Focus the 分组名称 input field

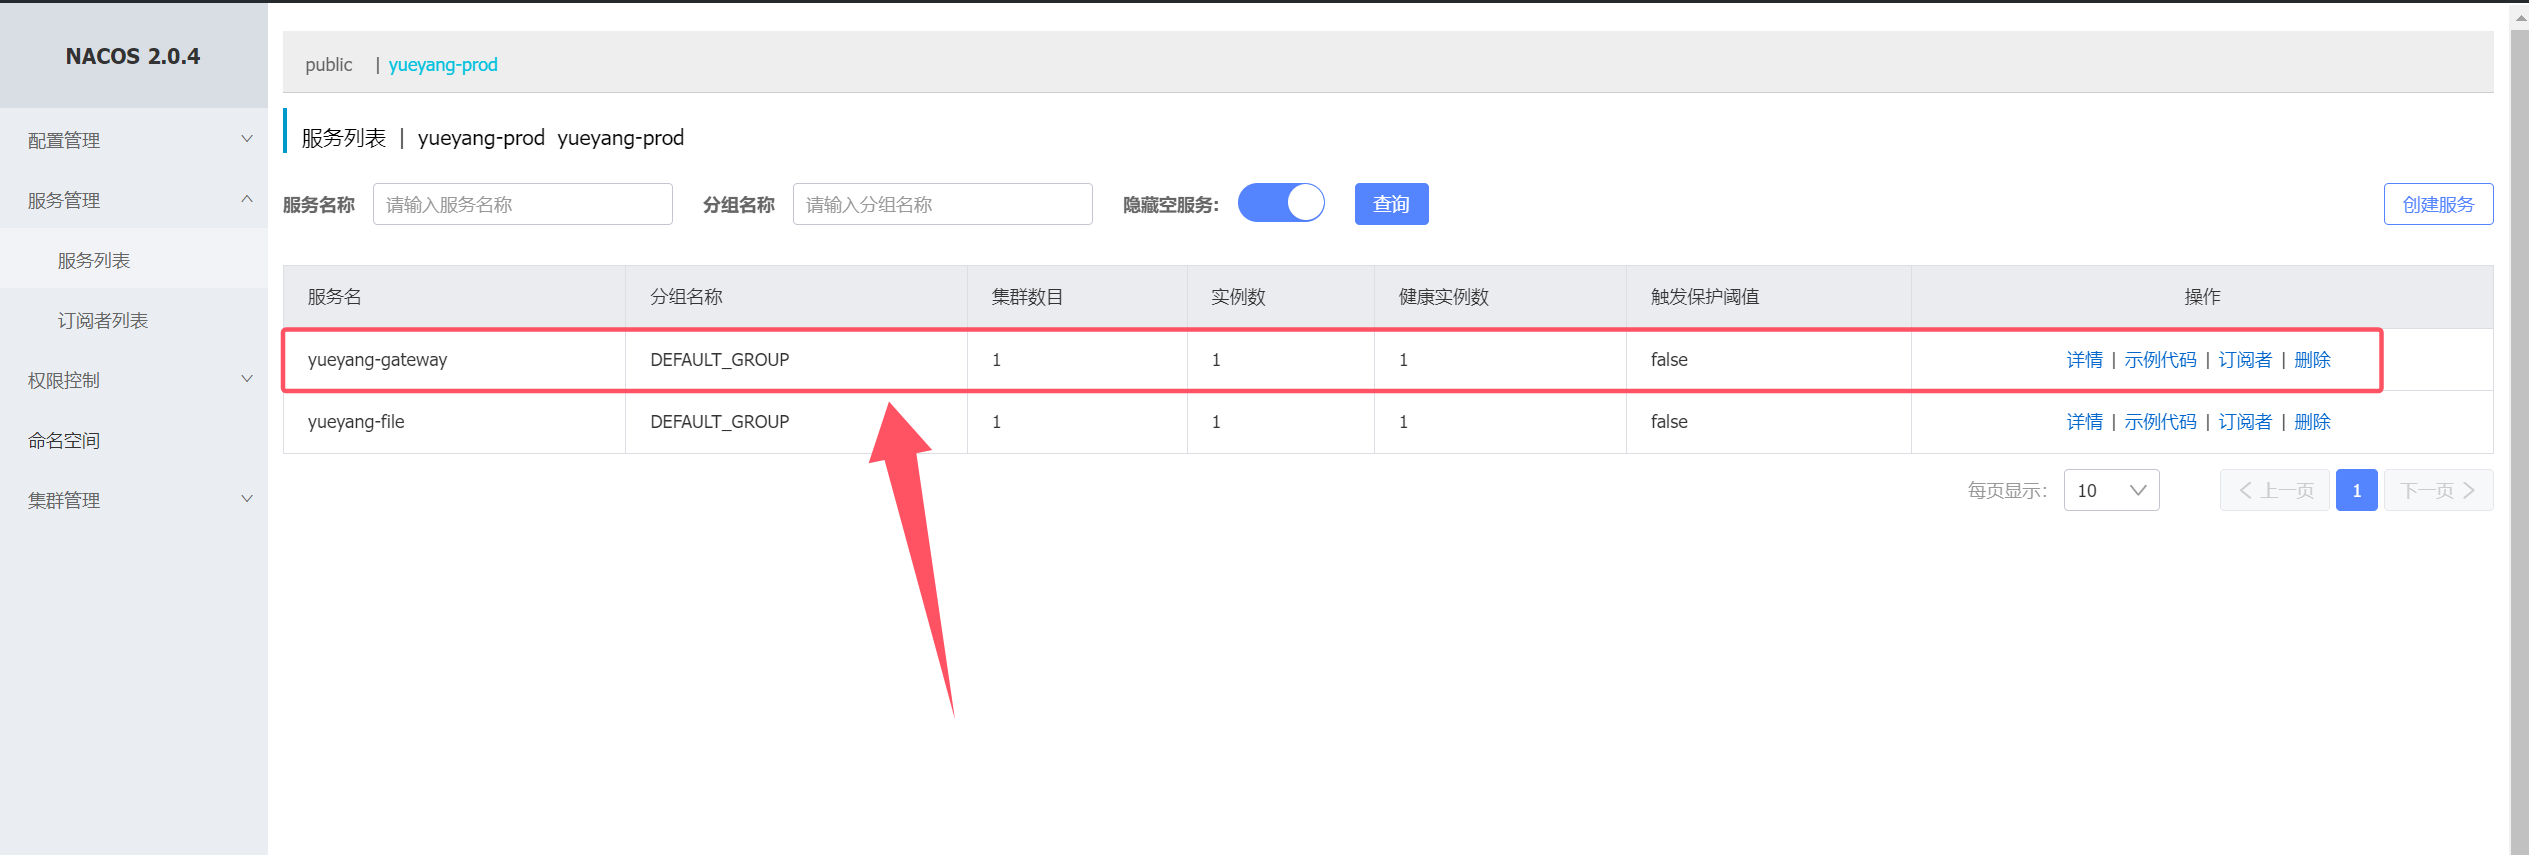[942, 204]
